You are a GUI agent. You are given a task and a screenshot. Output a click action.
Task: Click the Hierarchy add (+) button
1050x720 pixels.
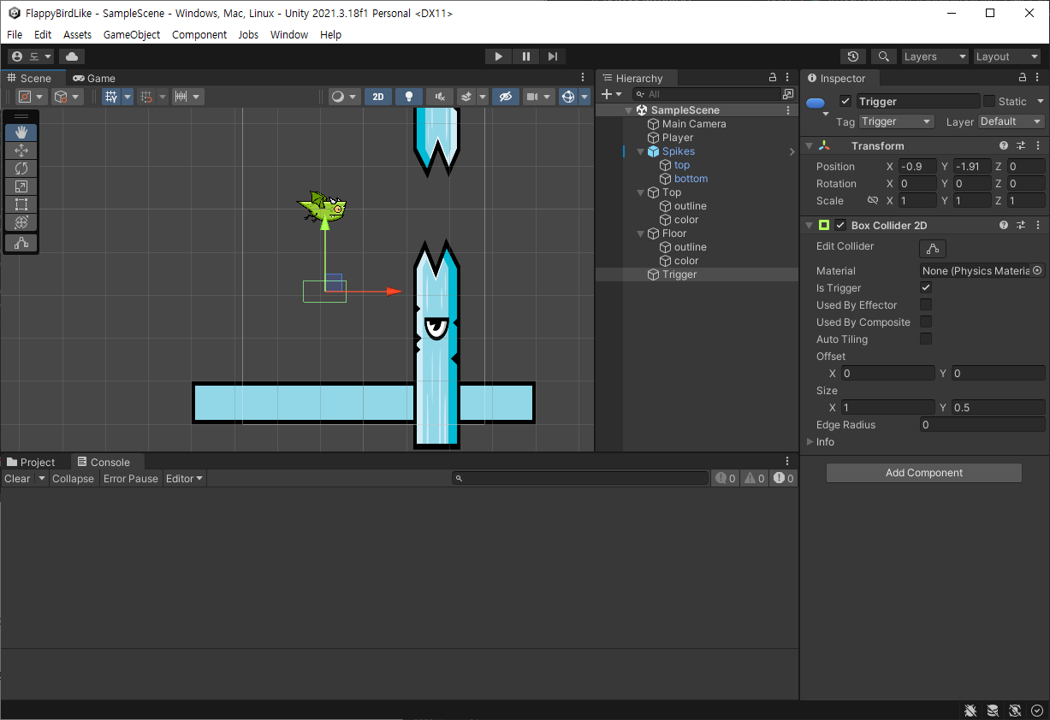[x=607, y=94]
